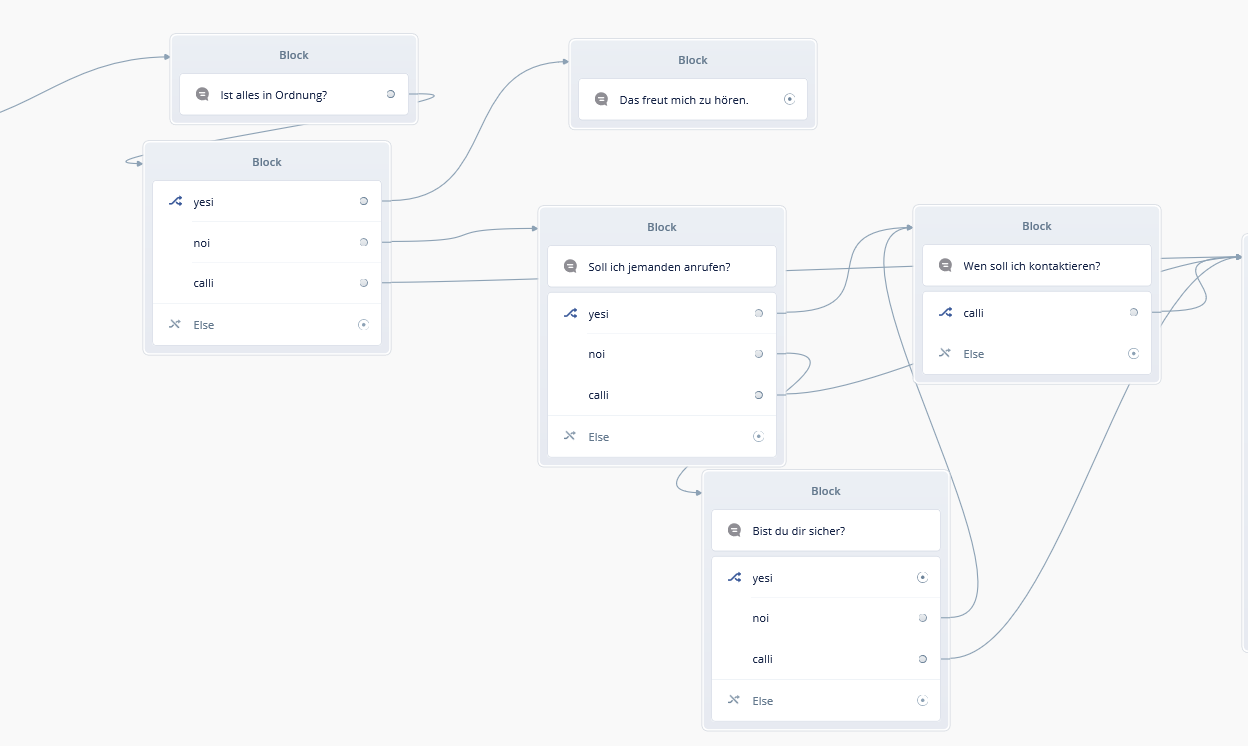Click the intent icon beside yesi under 'Bist du dir sicher?'
The width and height of the screenshot is (1248, 746).
(x=735, y=578)
